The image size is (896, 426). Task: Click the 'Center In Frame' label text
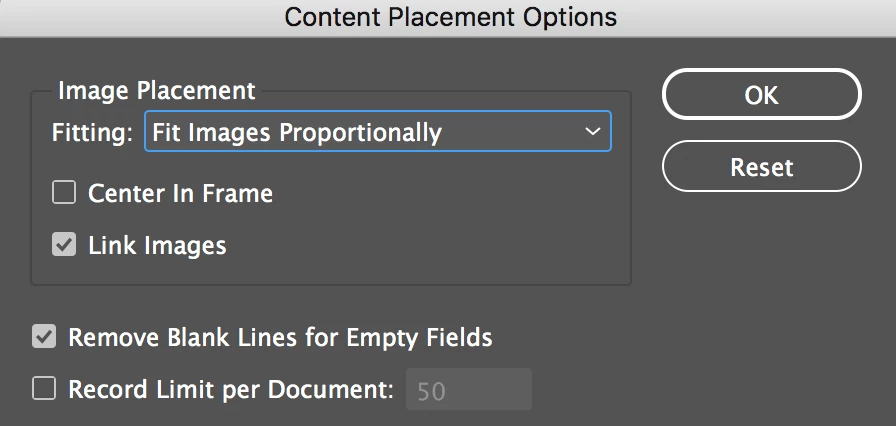coord(180,193)
